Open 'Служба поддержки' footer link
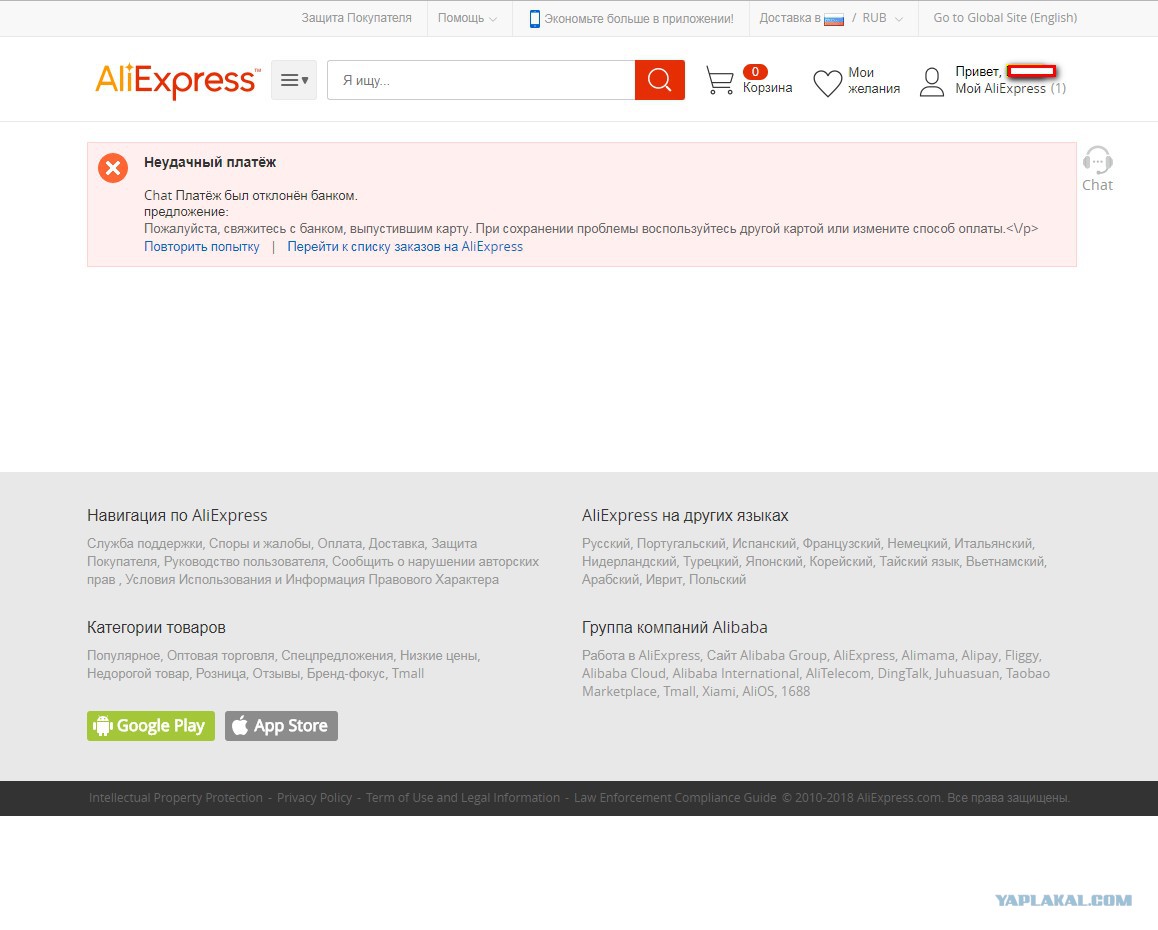1158x930 pixels. (x=145, y=544)
